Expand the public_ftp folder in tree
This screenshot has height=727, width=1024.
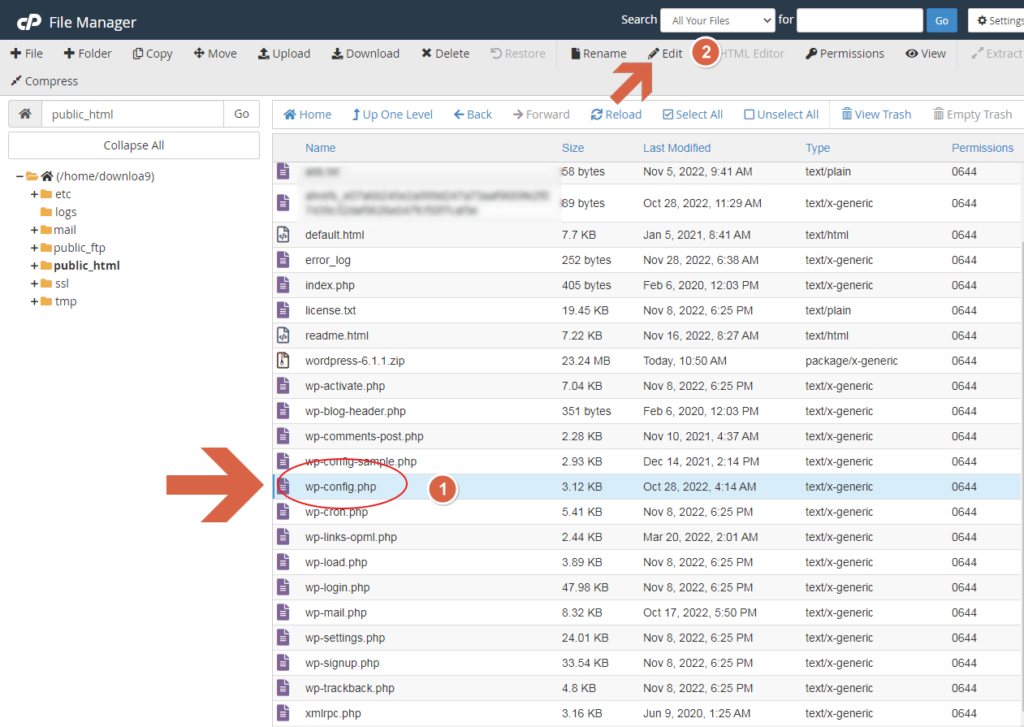tap(34, 248)
